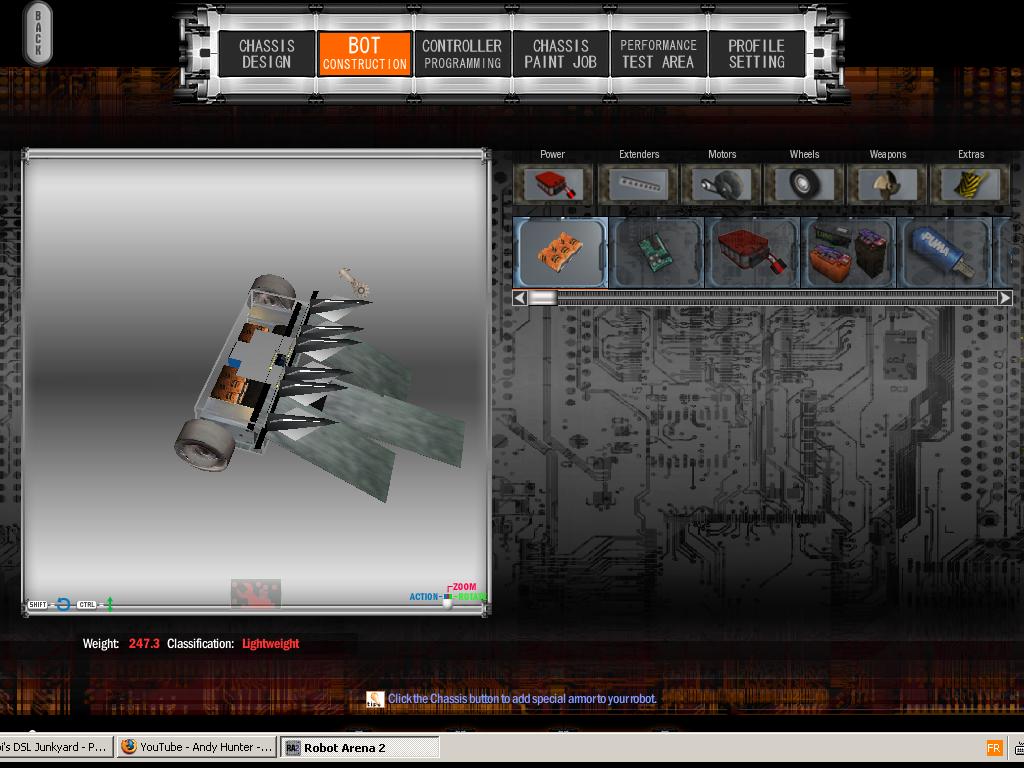
Task: Click the Power category label
Action: tap(552, 154)
